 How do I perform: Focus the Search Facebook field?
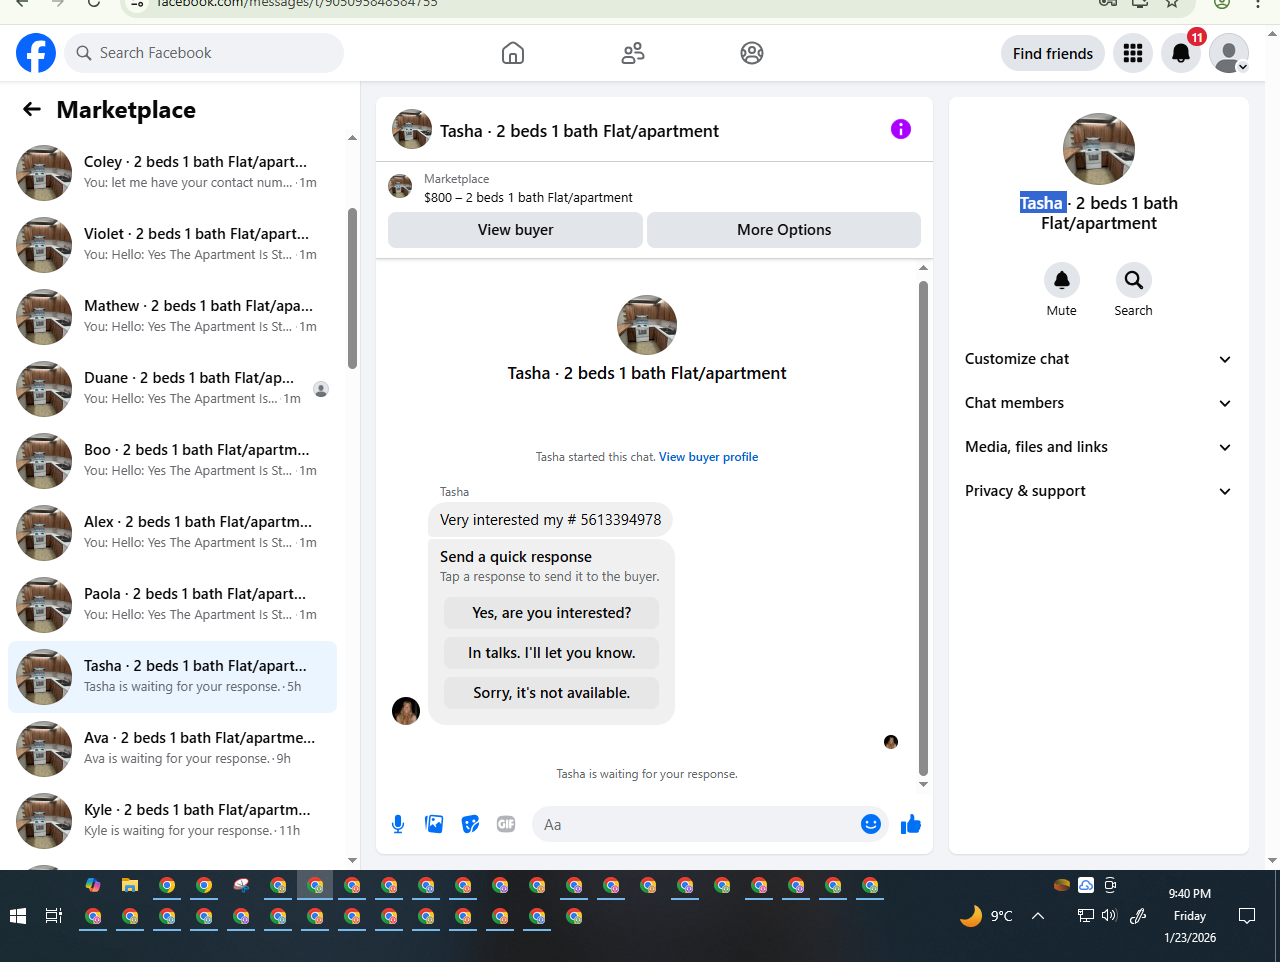(x=204, y=53)
